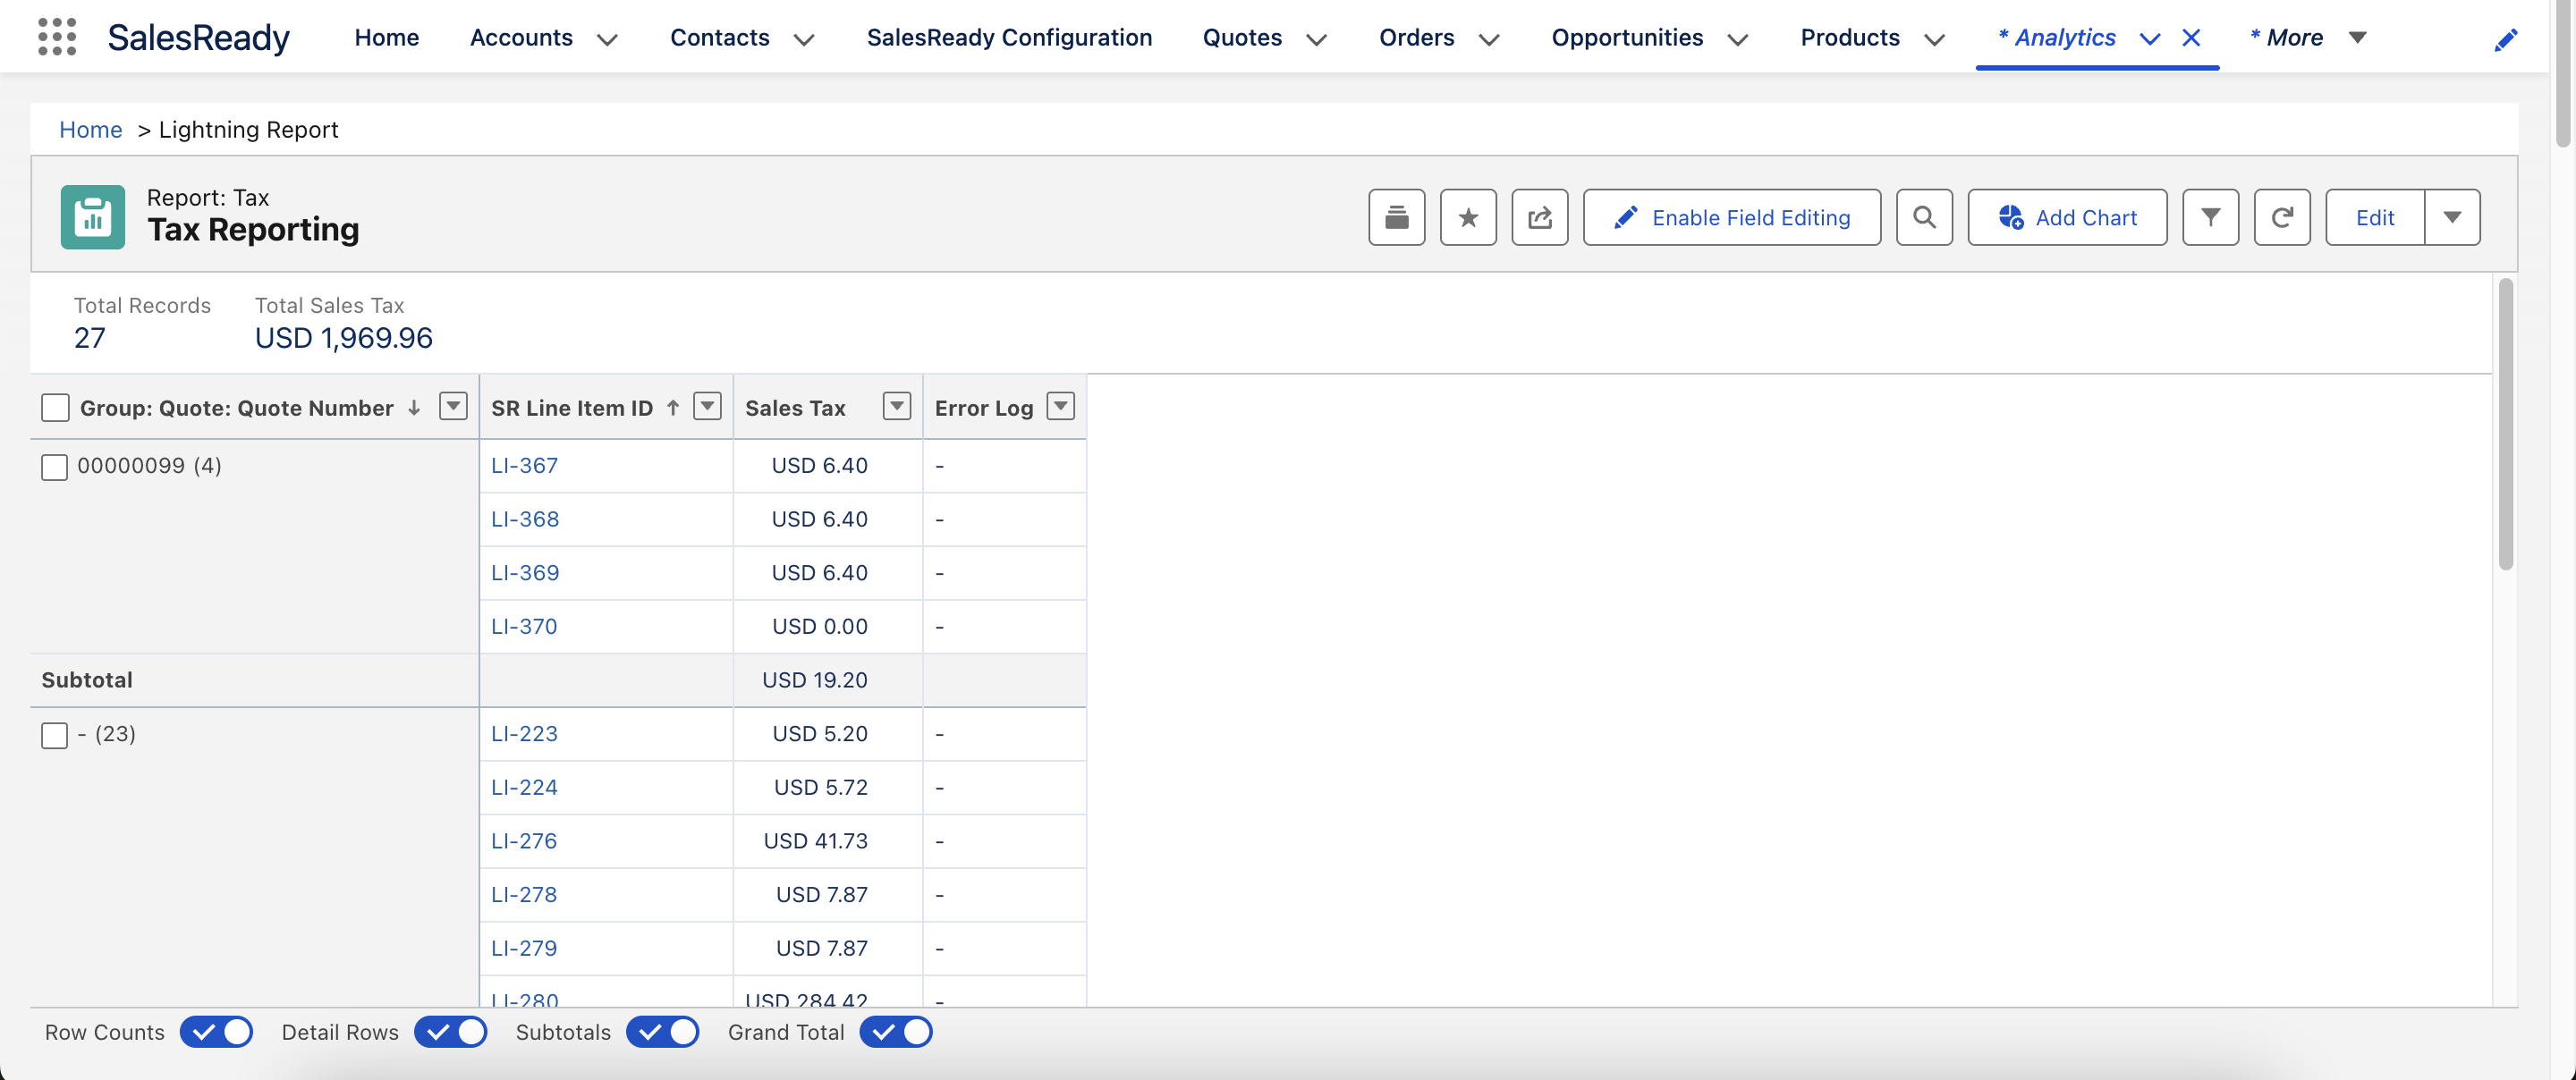The width and height of the screenshot is (2576, 1080).
Task: Disable the Subtotals toggle
Action: (x=662, y=1031)
